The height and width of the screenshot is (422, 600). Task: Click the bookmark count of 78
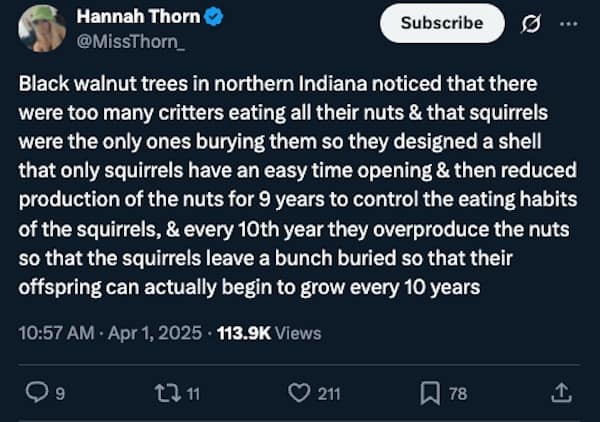461,394
